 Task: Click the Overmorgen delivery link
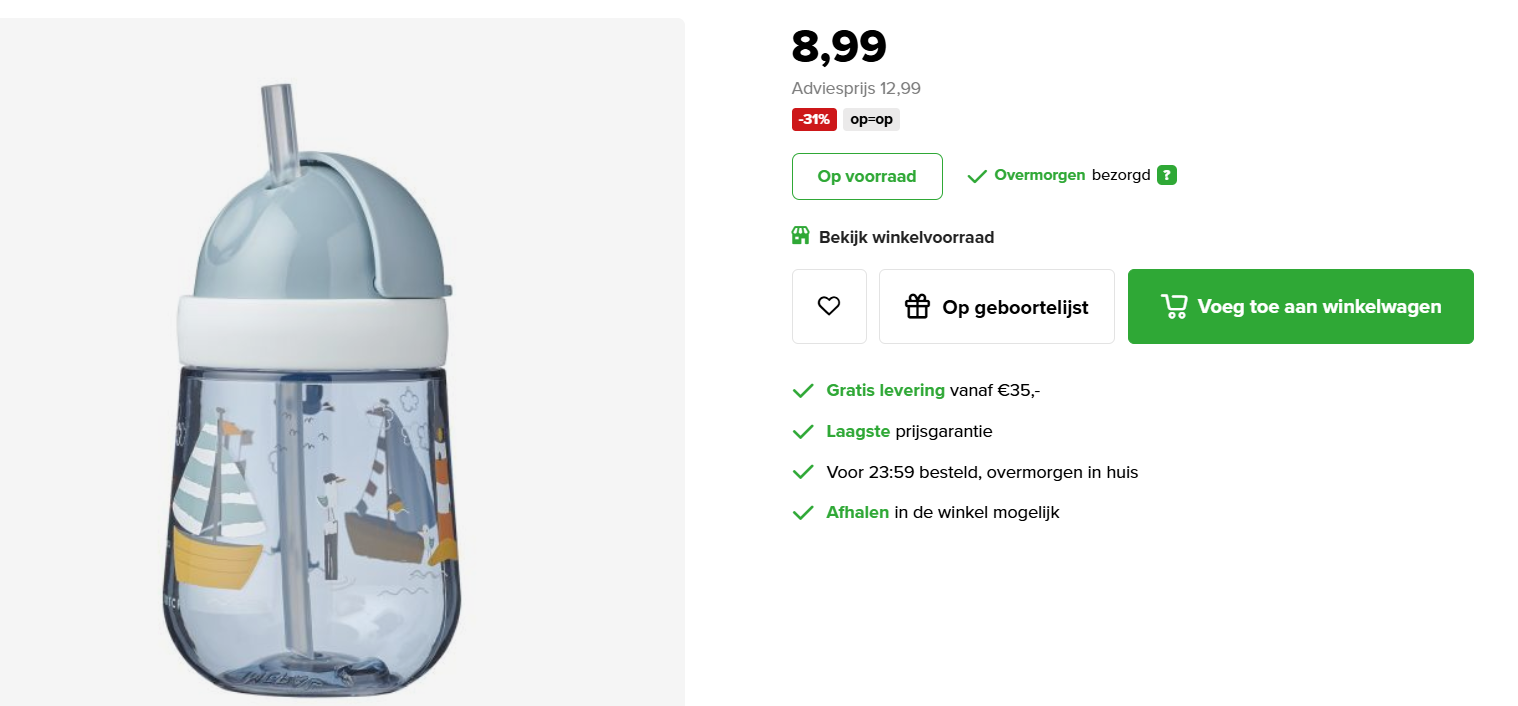coord(1037,174)
